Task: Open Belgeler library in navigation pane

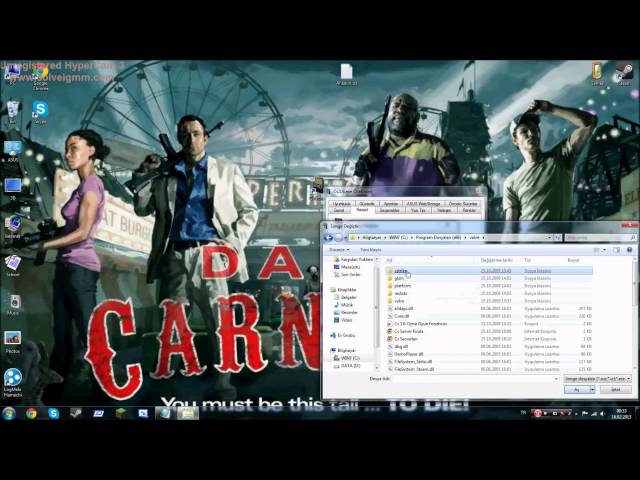Action: click(x=345, y=297)
